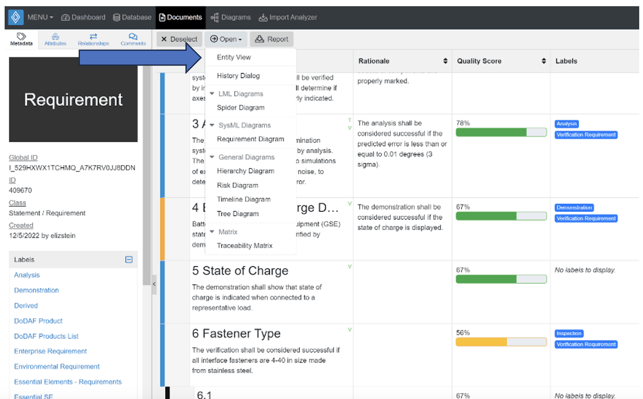Select the Metadata sidebar tab
The height and width of the screenshot is (399, 643).
click(x=21, y=39)
